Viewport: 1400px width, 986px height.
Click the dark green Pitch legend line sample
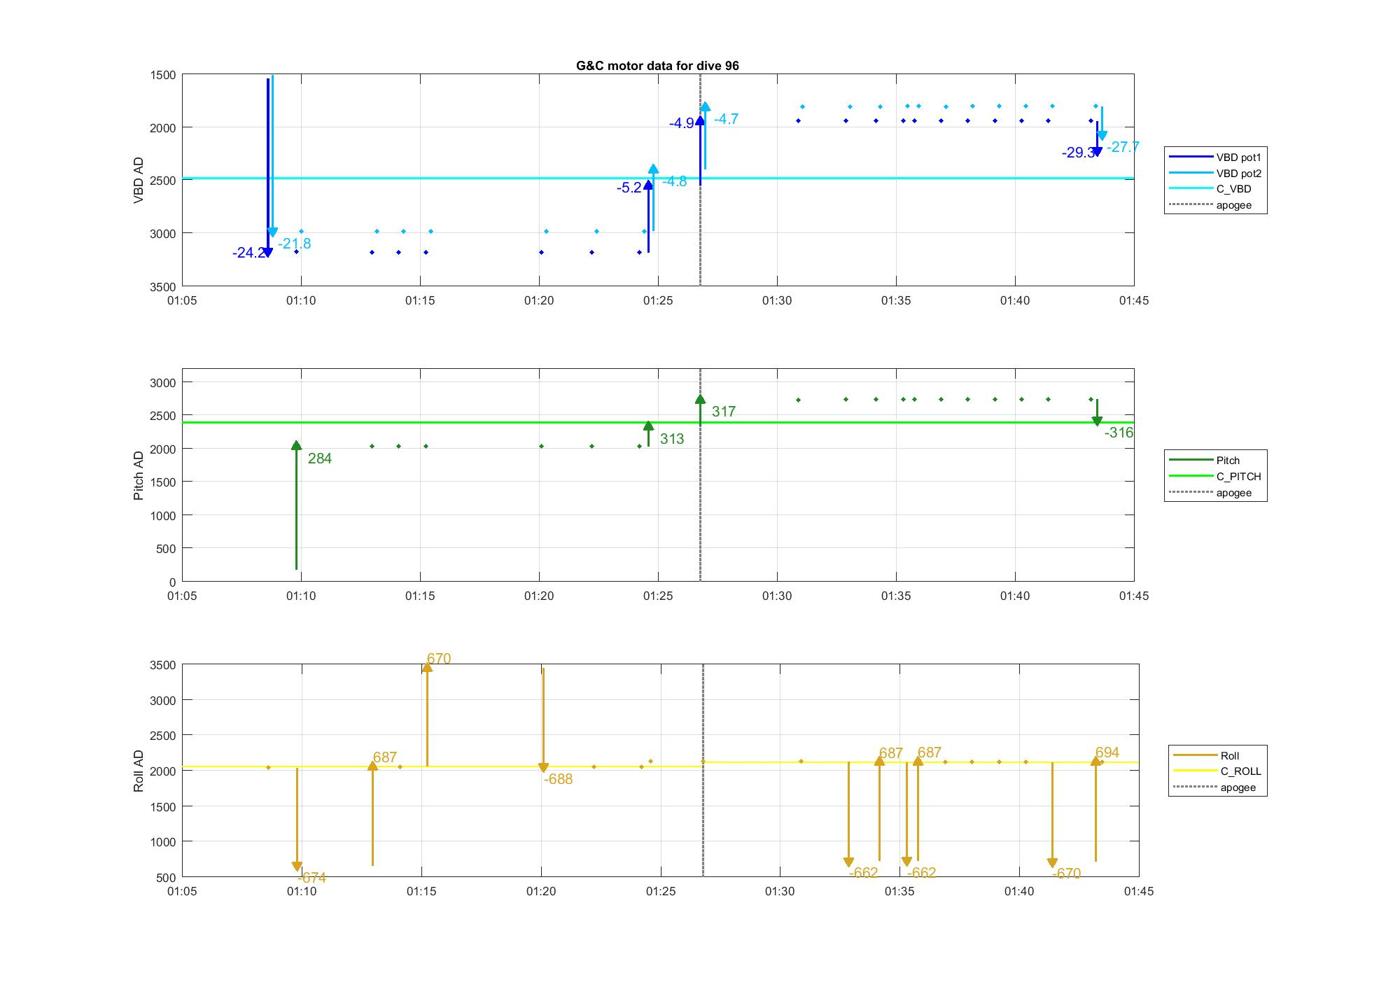click(x=1190, y=460)
